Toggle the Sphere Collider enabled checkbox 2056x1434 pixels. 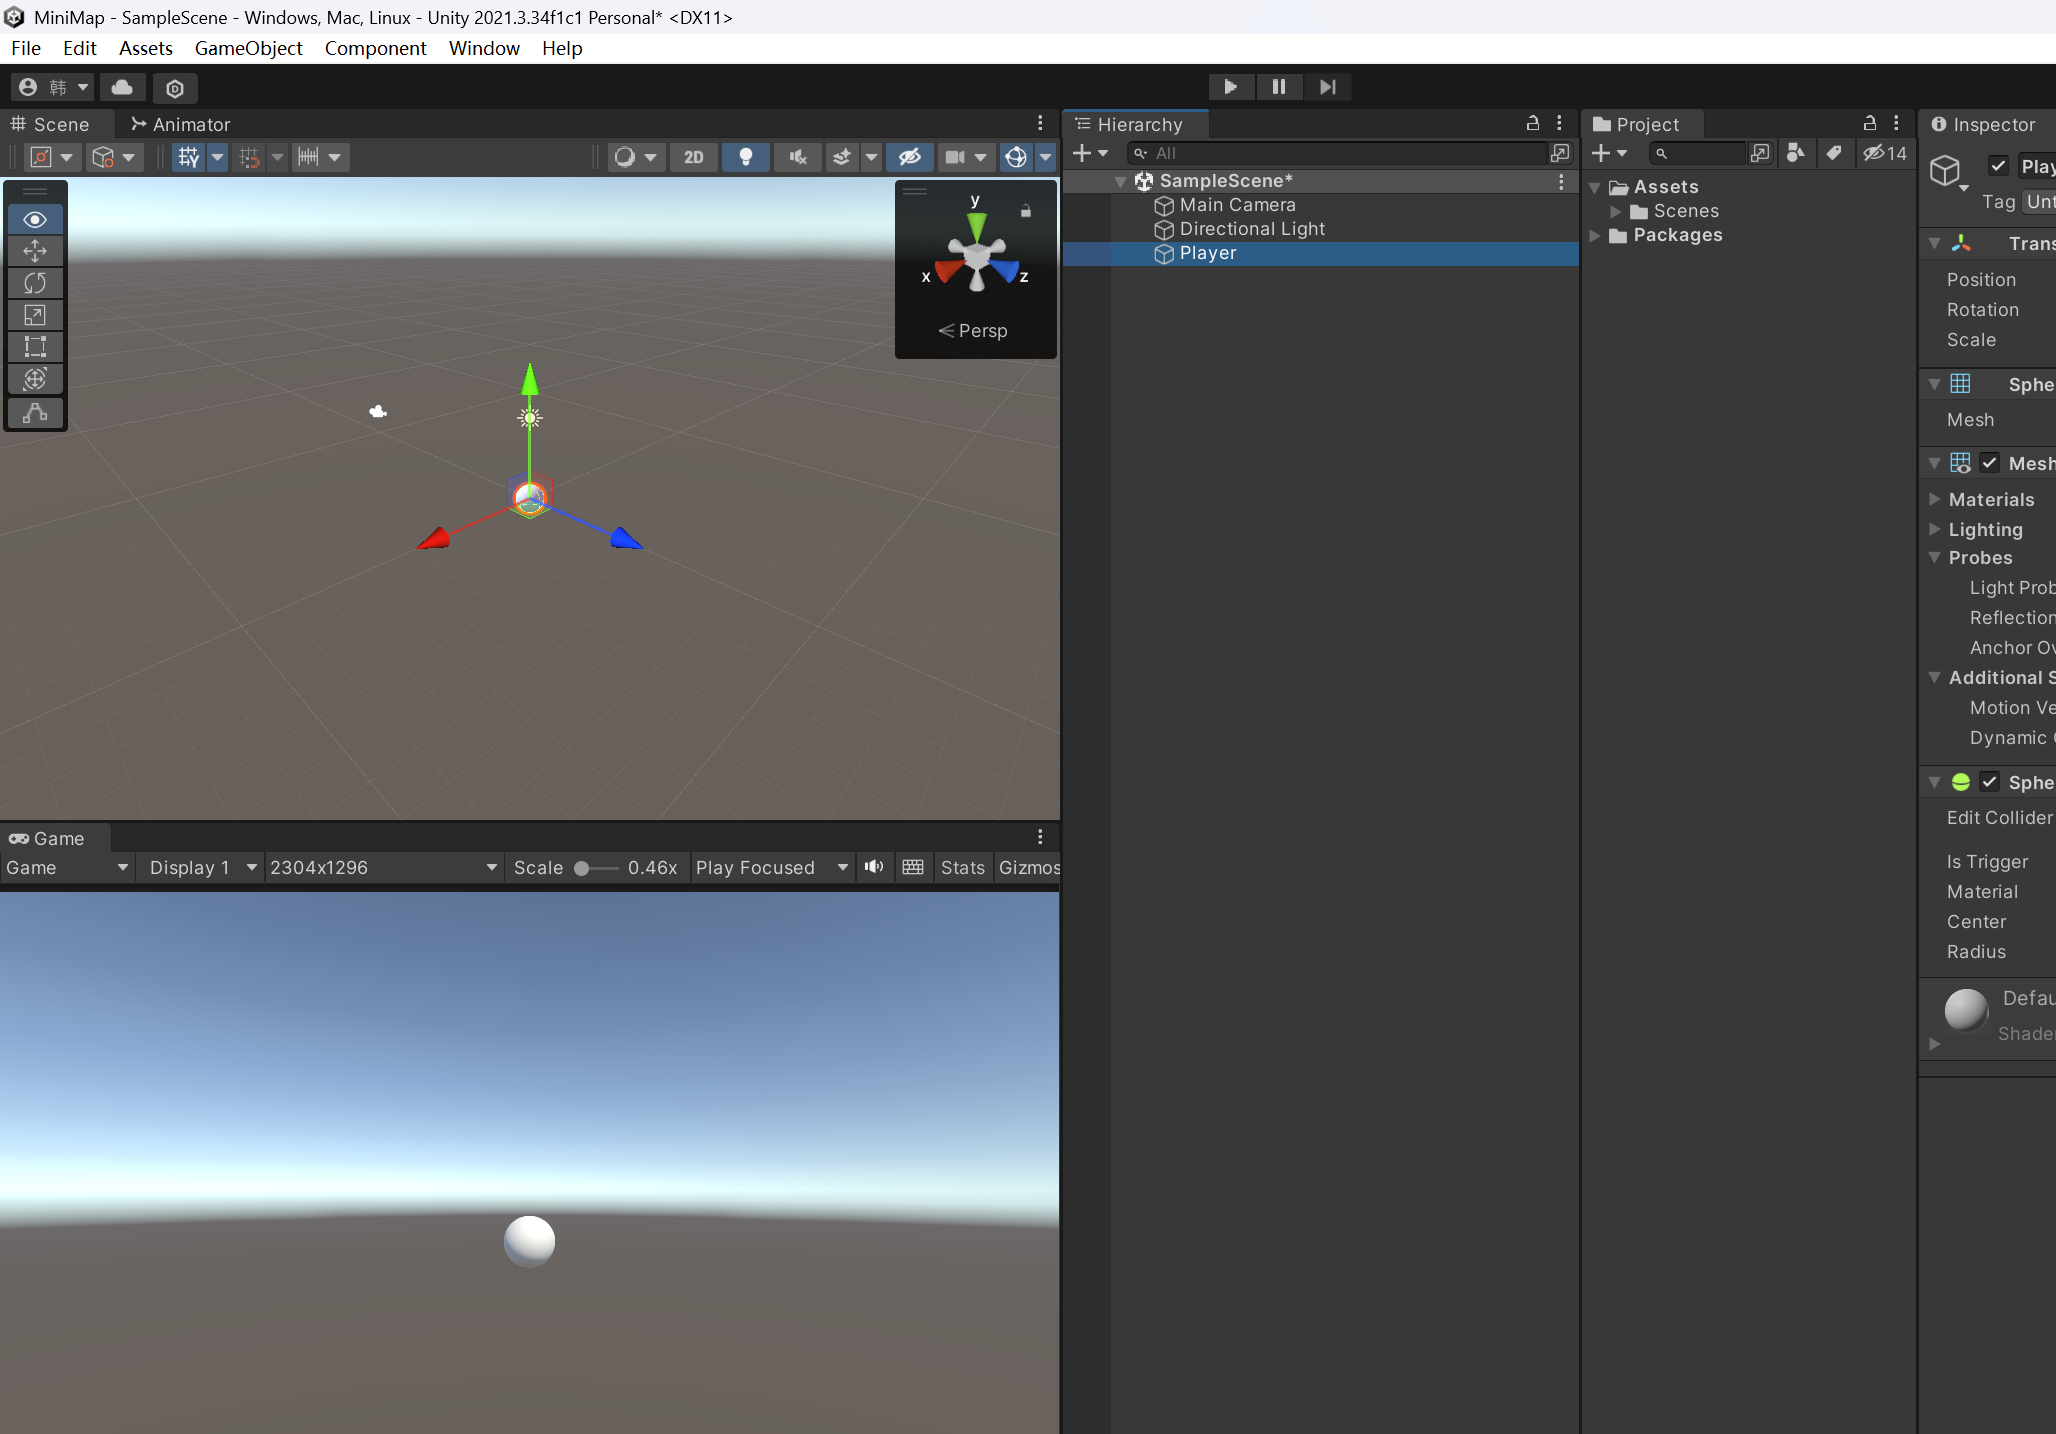point(1989,782)
